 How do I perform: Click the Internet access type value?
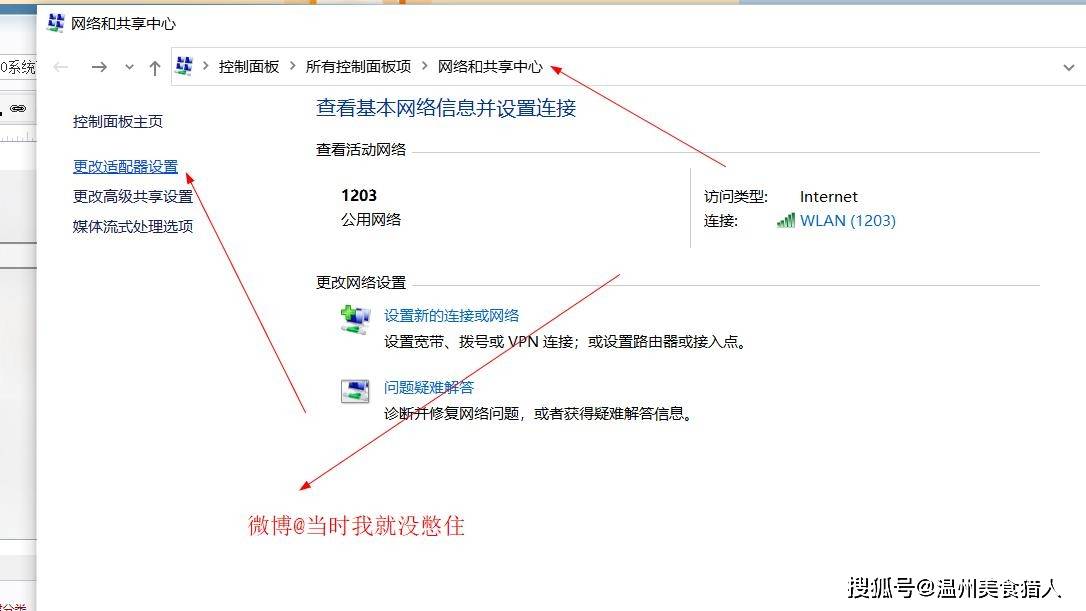pyautogui.click(x=828, y=197)
